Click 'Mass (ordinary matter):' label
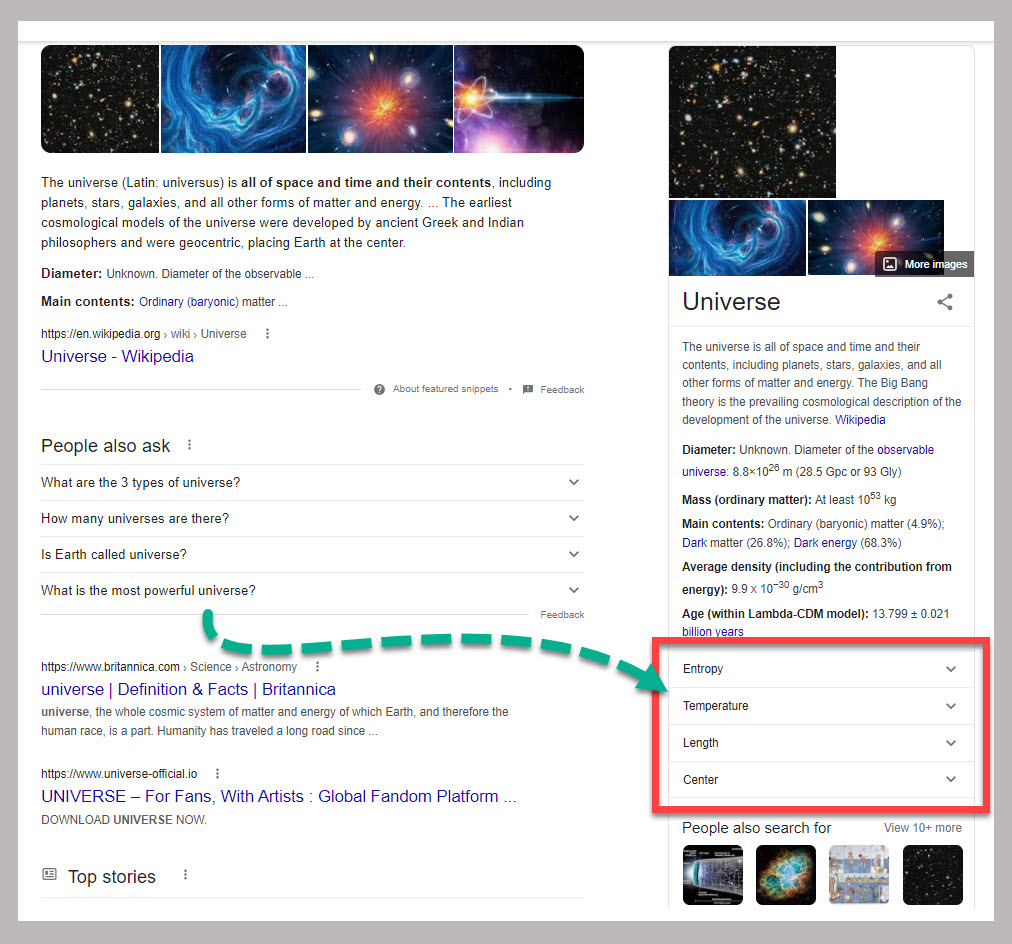1012x944 pixels. point(747,500)
